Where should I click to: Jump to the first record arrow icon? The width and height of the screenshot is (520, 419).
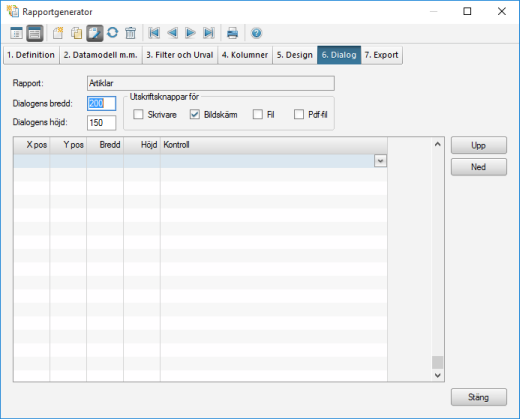click(x=154, y=33)
